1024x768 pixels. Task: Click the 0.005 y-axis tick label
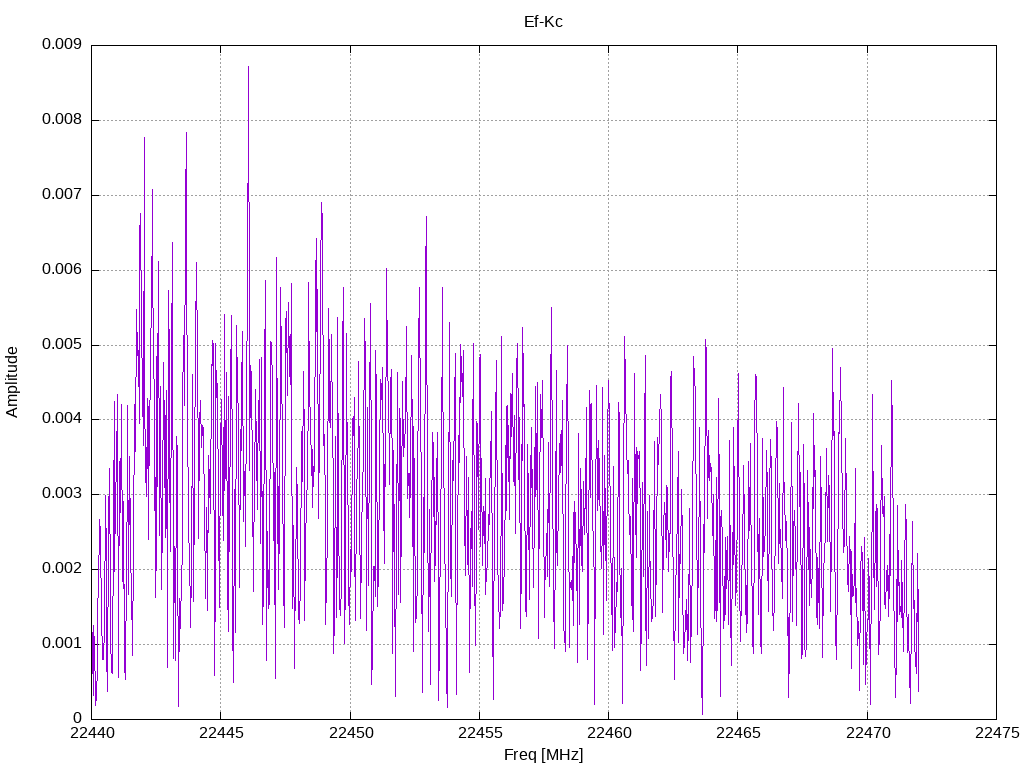tap(61, 345)
